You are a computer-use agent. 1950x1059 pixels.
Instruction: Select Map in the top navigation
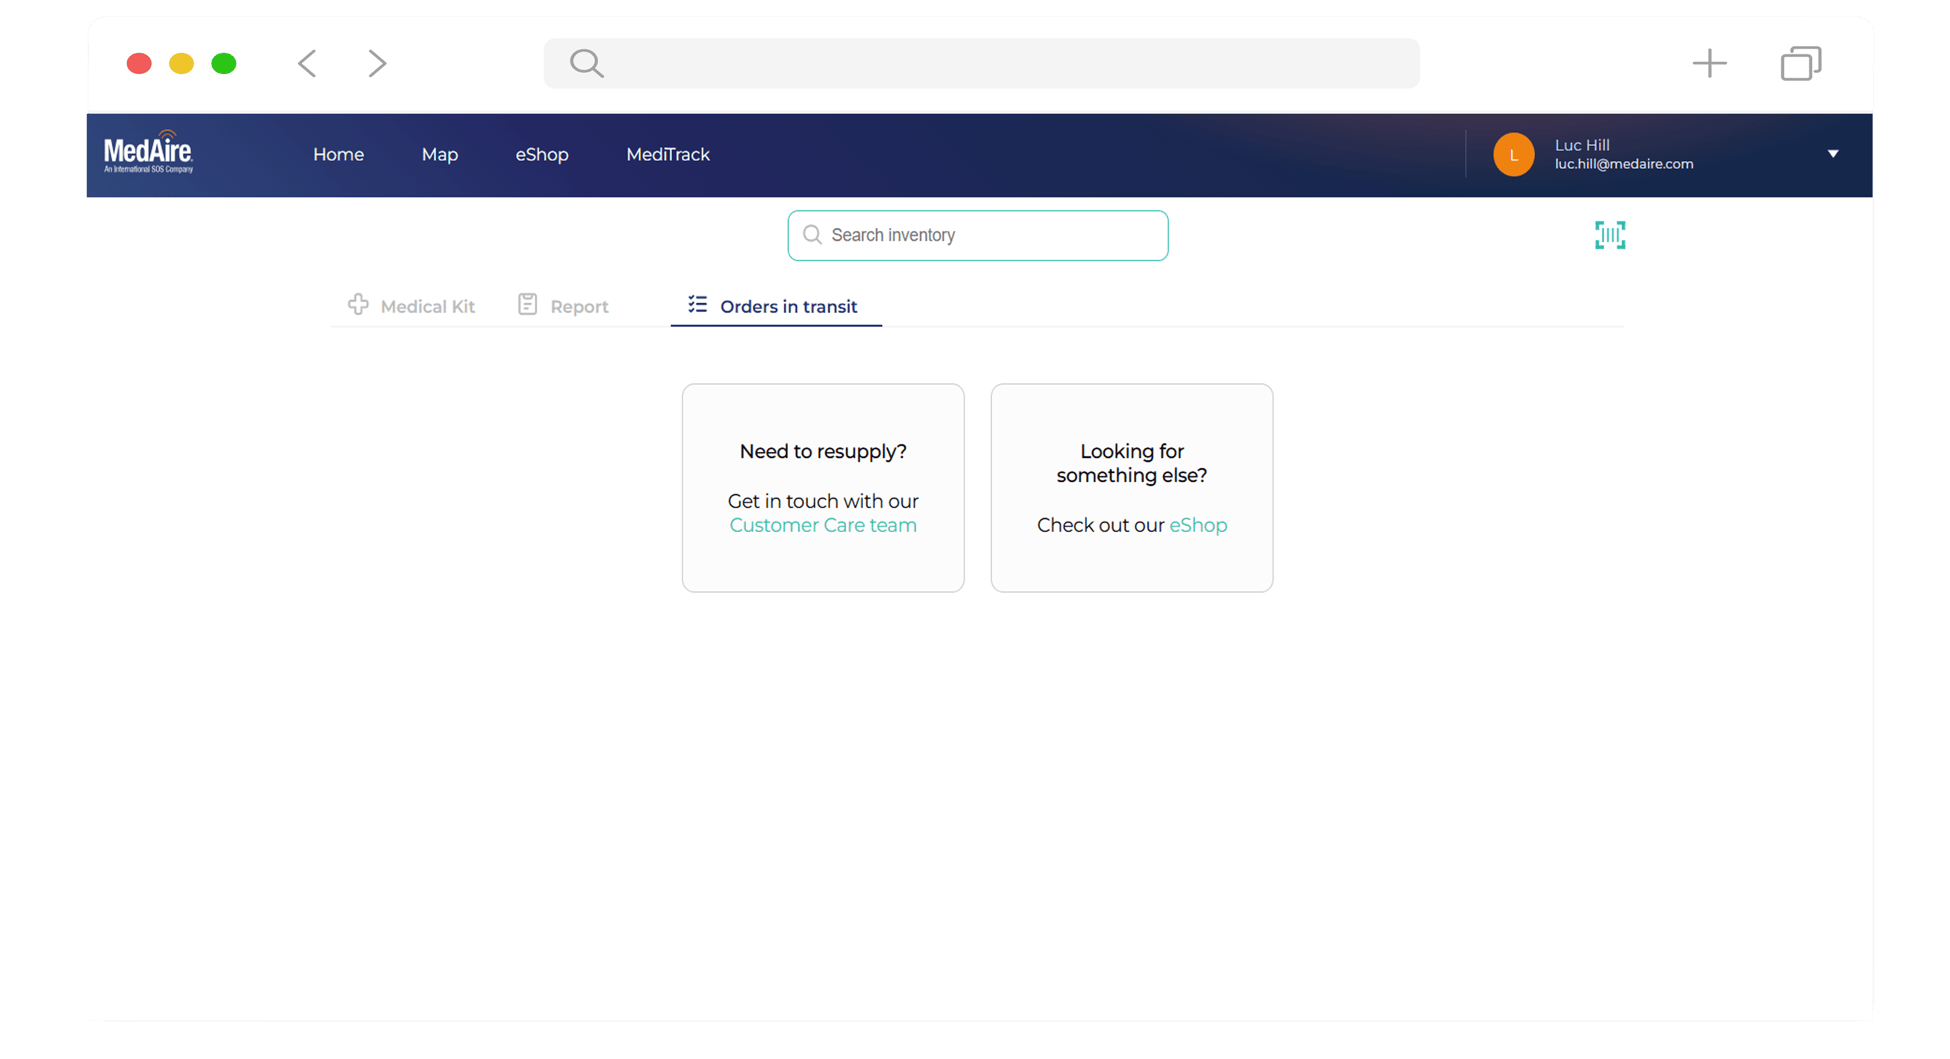[x=440, y=154]
